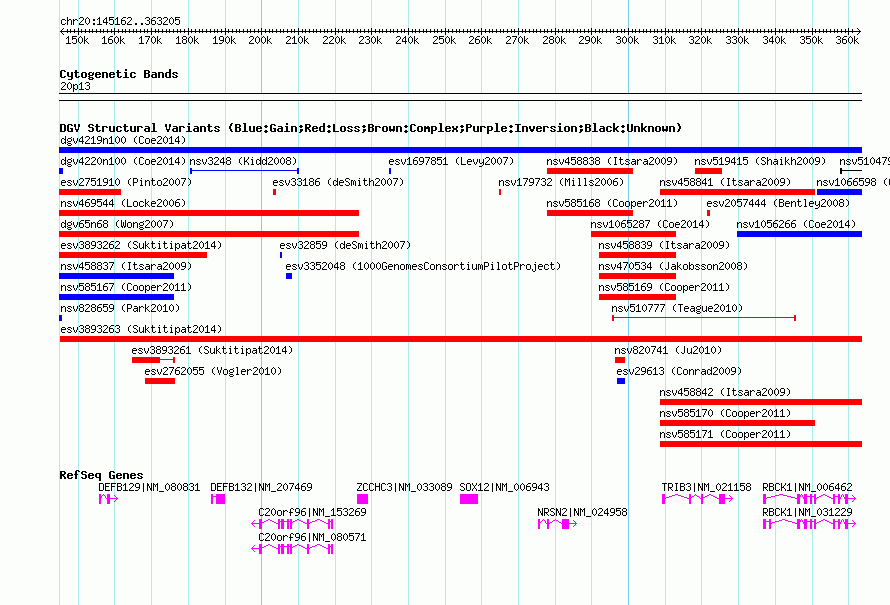
Task: Click the ZCCHC3 magenta exon block
Action: pos(362,499)
